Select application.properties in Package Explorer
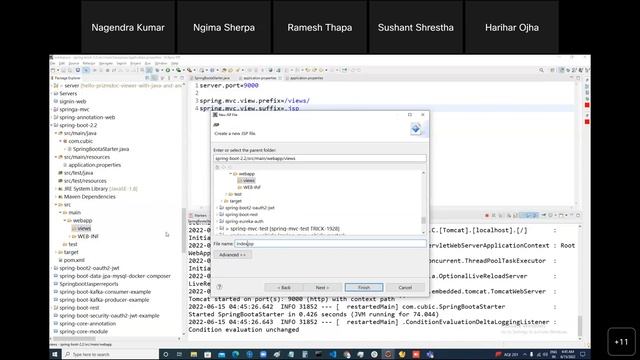Viewport: 640px width, 360px height. pyautogui.click(x=95, y=165)
